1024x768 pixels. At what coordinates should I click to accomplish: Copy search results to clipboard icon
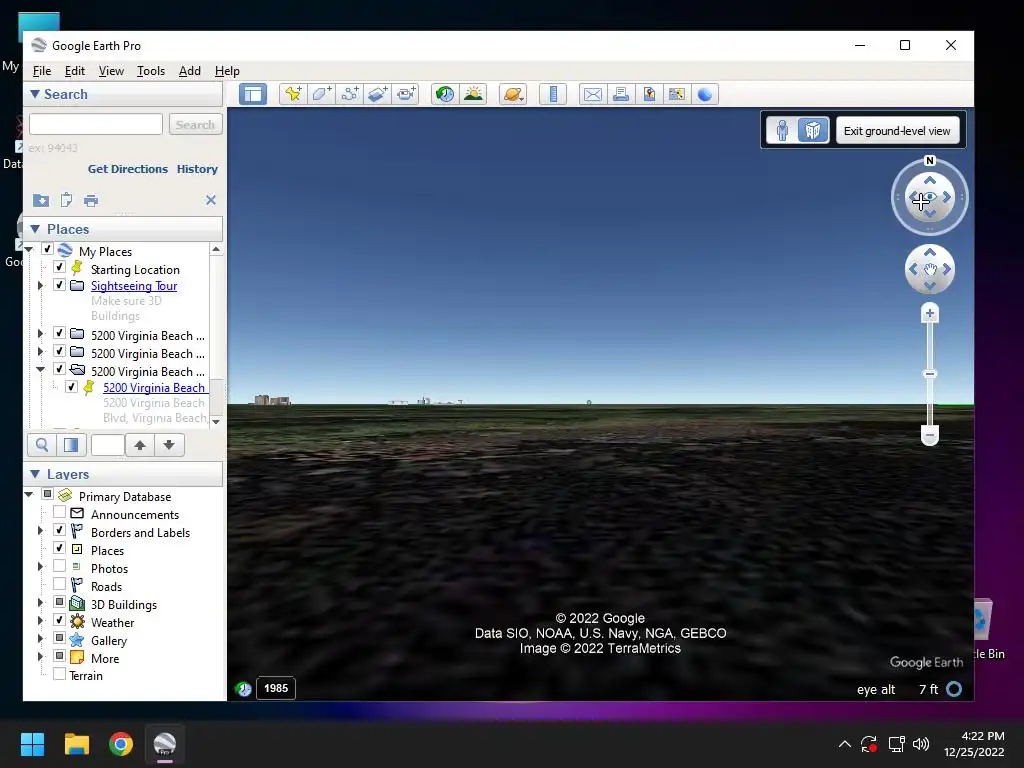tap(66, 200)
